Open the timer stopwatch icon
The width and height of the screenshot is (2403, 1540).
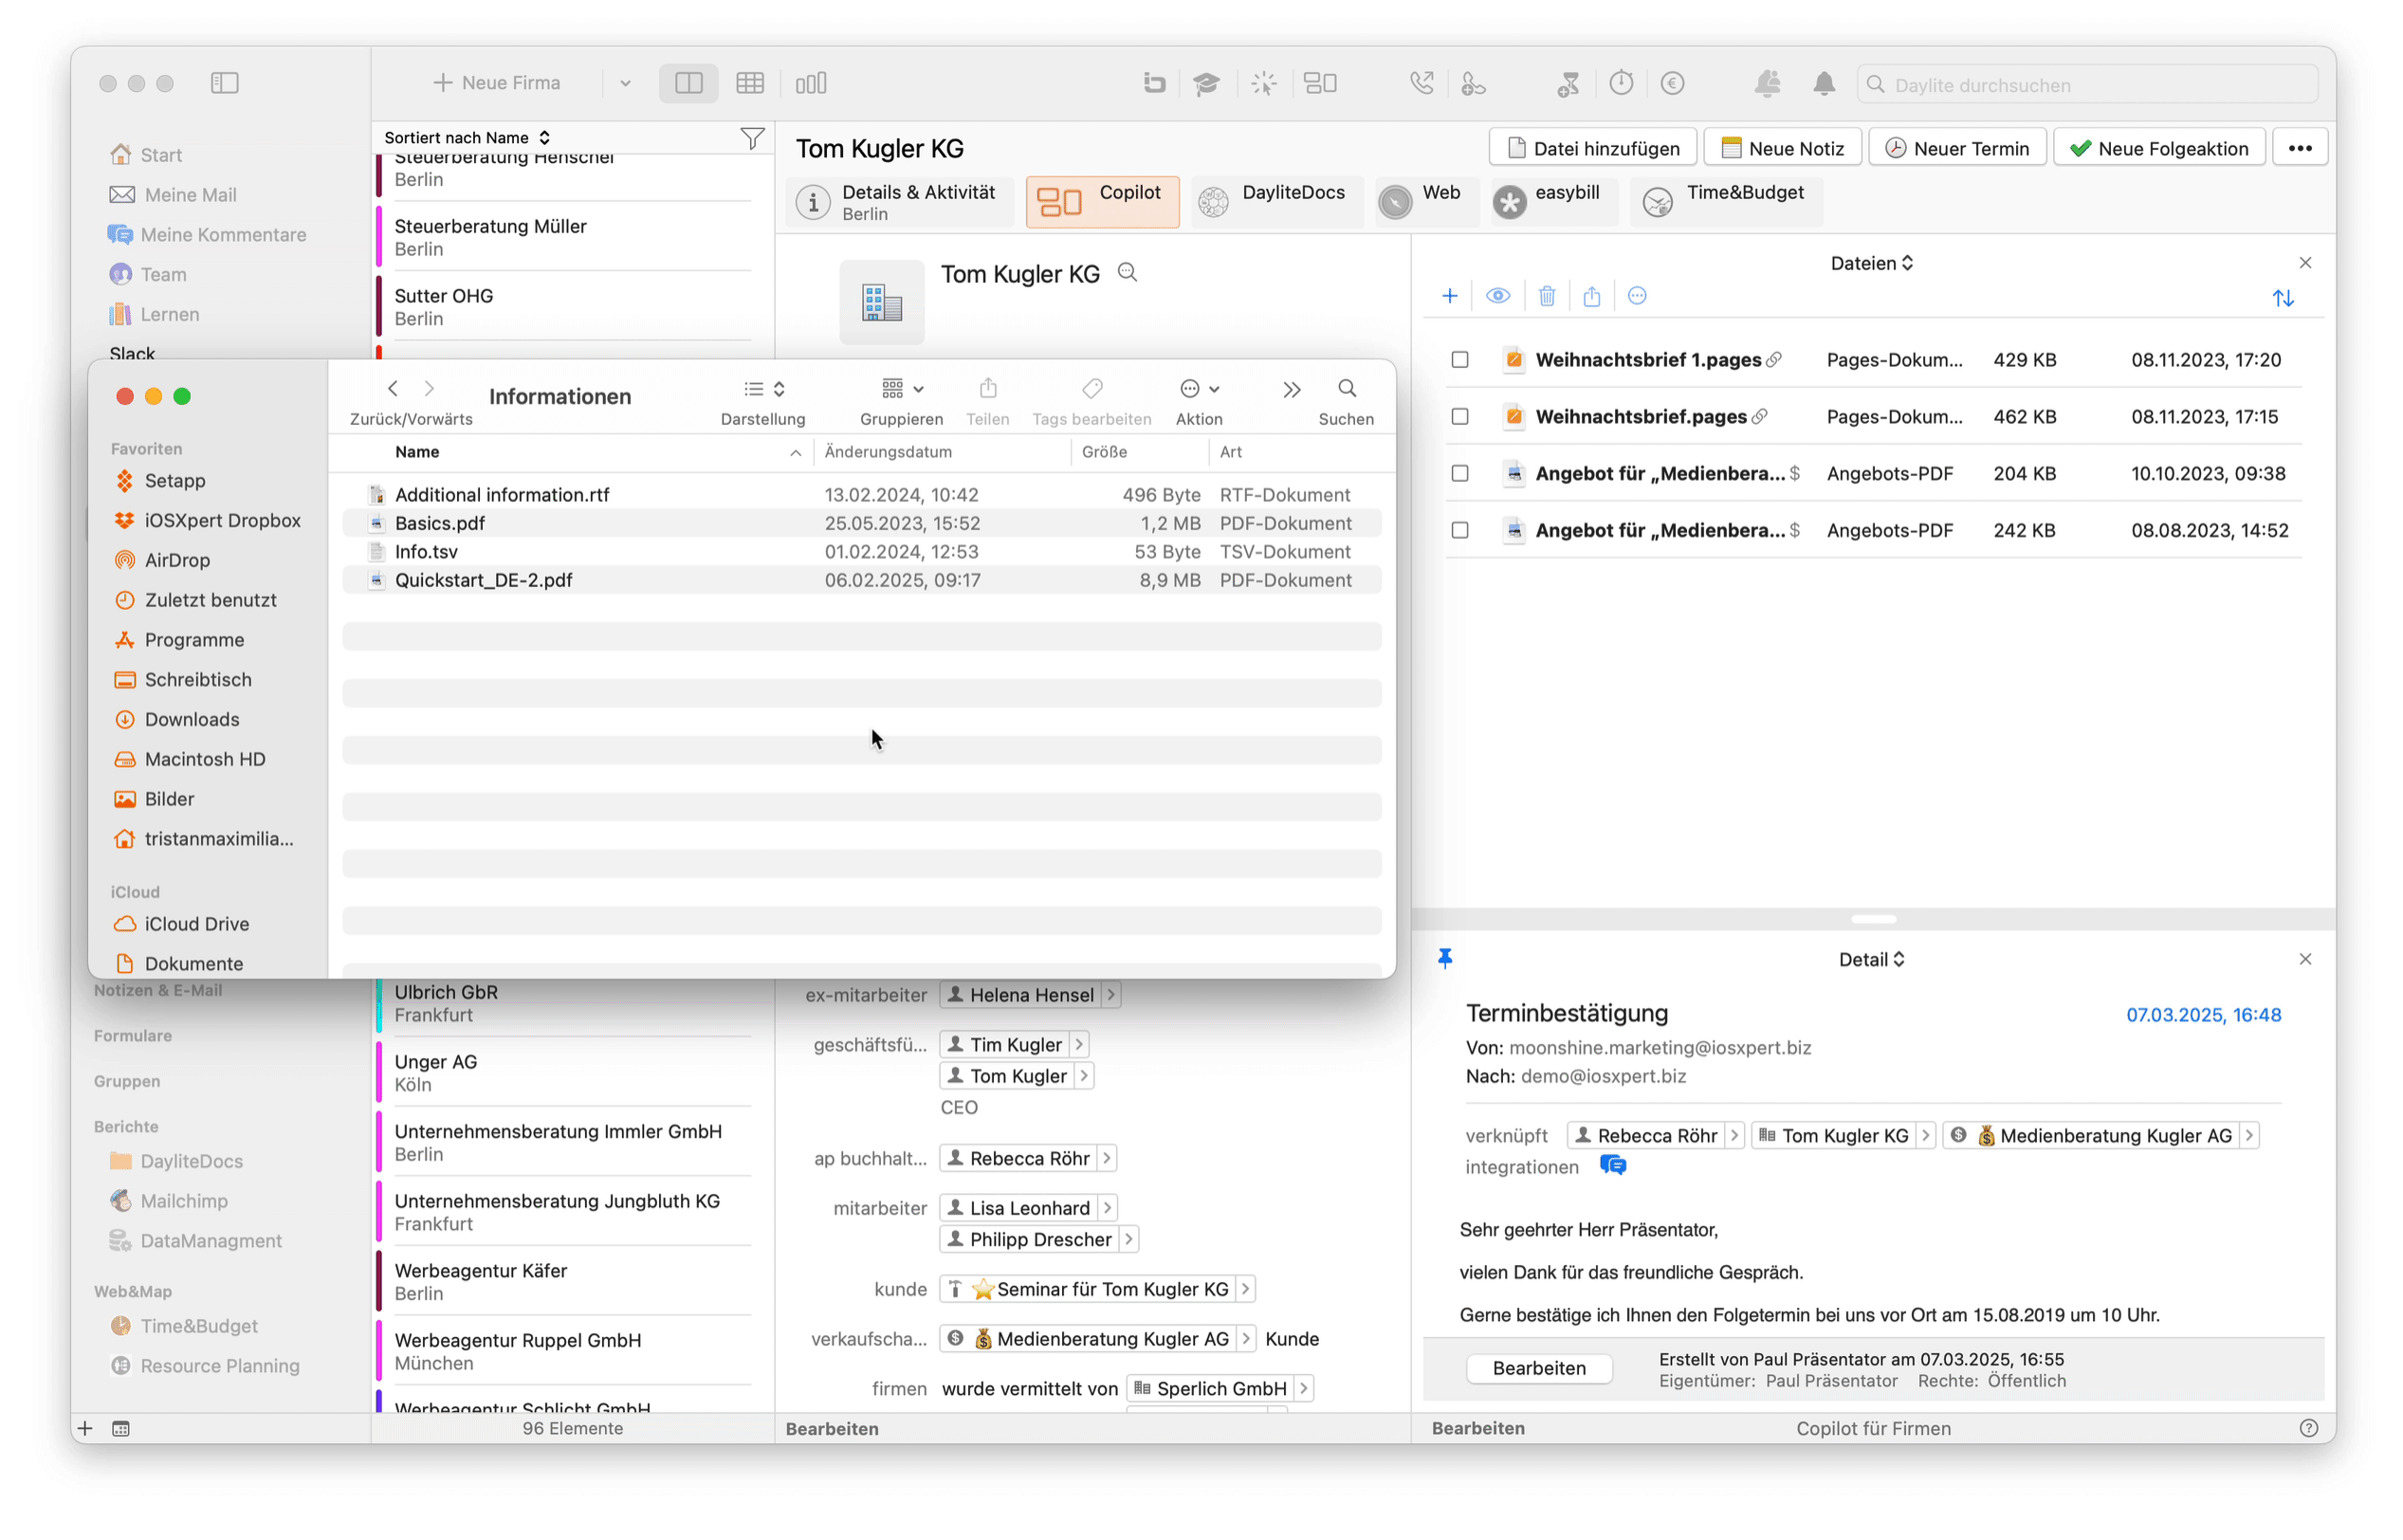tap(1620, 83)
